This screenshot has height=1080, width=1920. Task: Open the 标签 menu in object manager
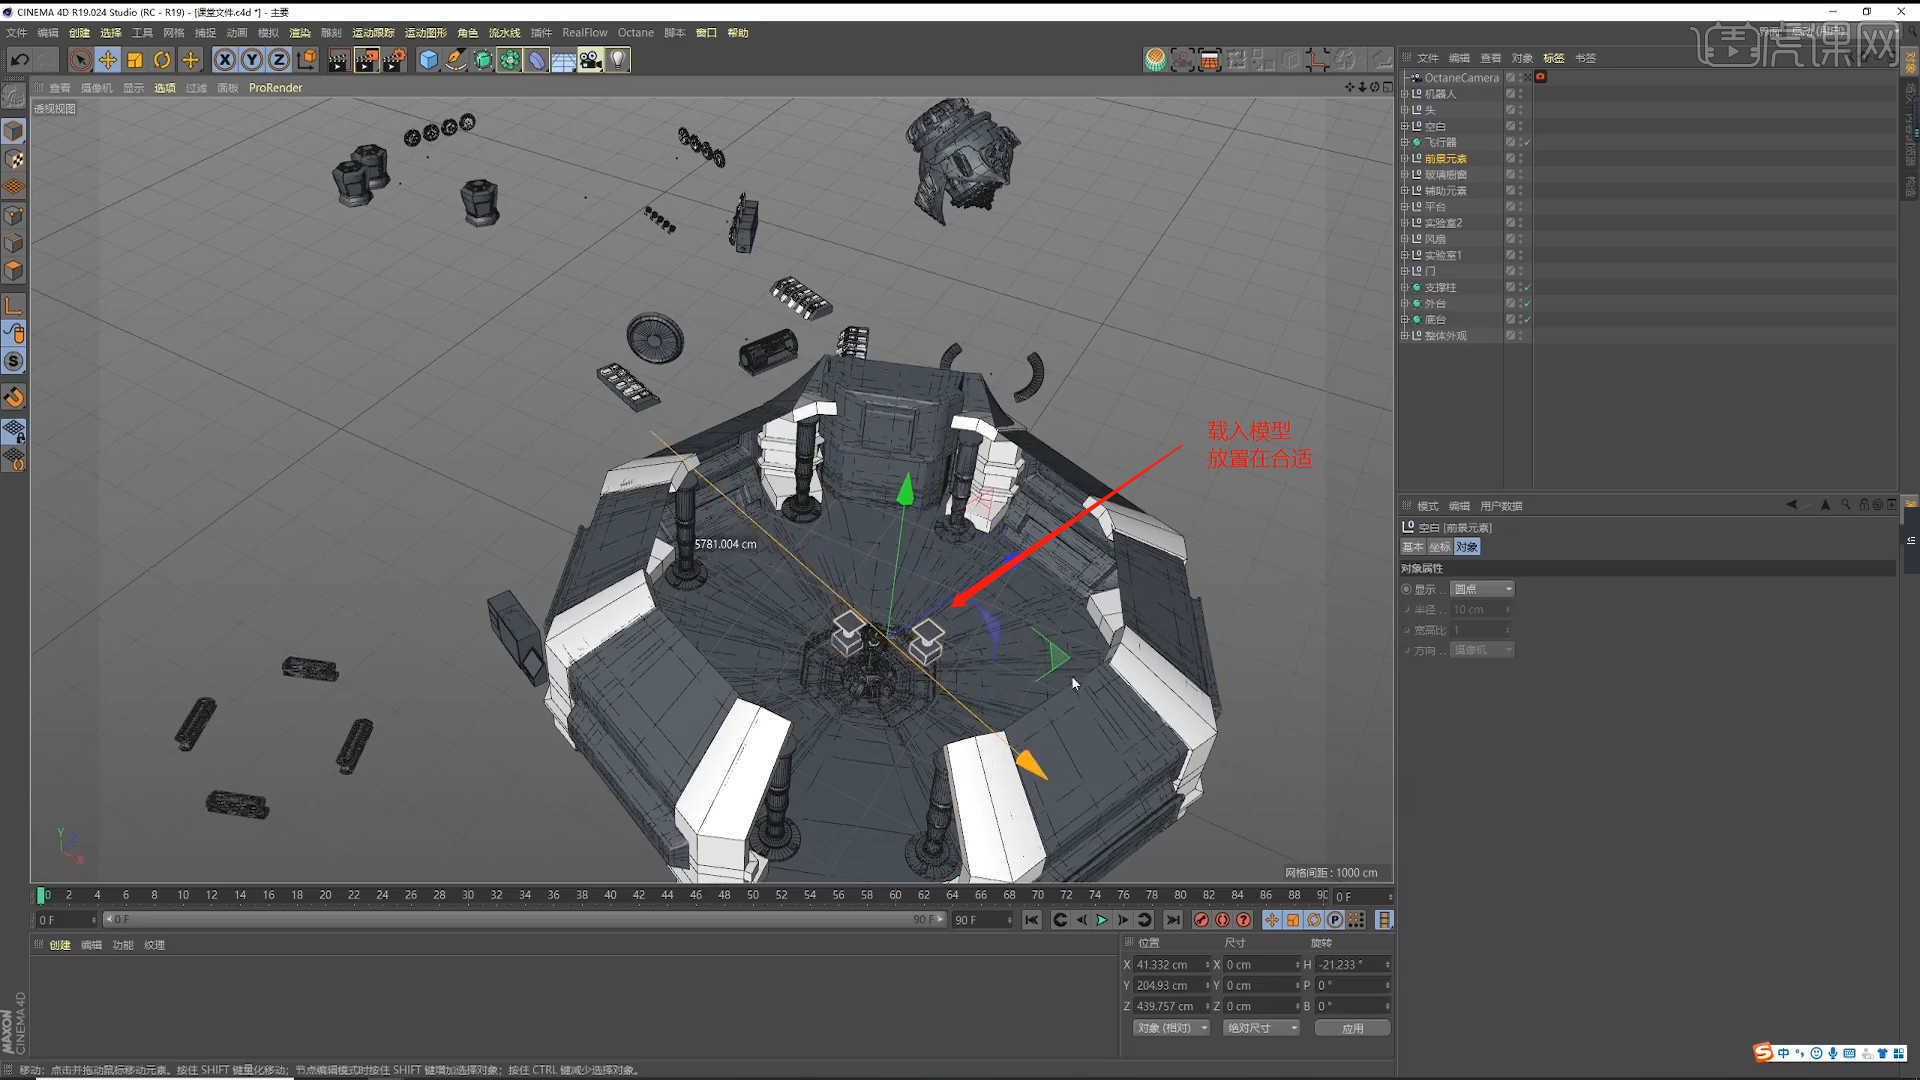pos(1554,58)
